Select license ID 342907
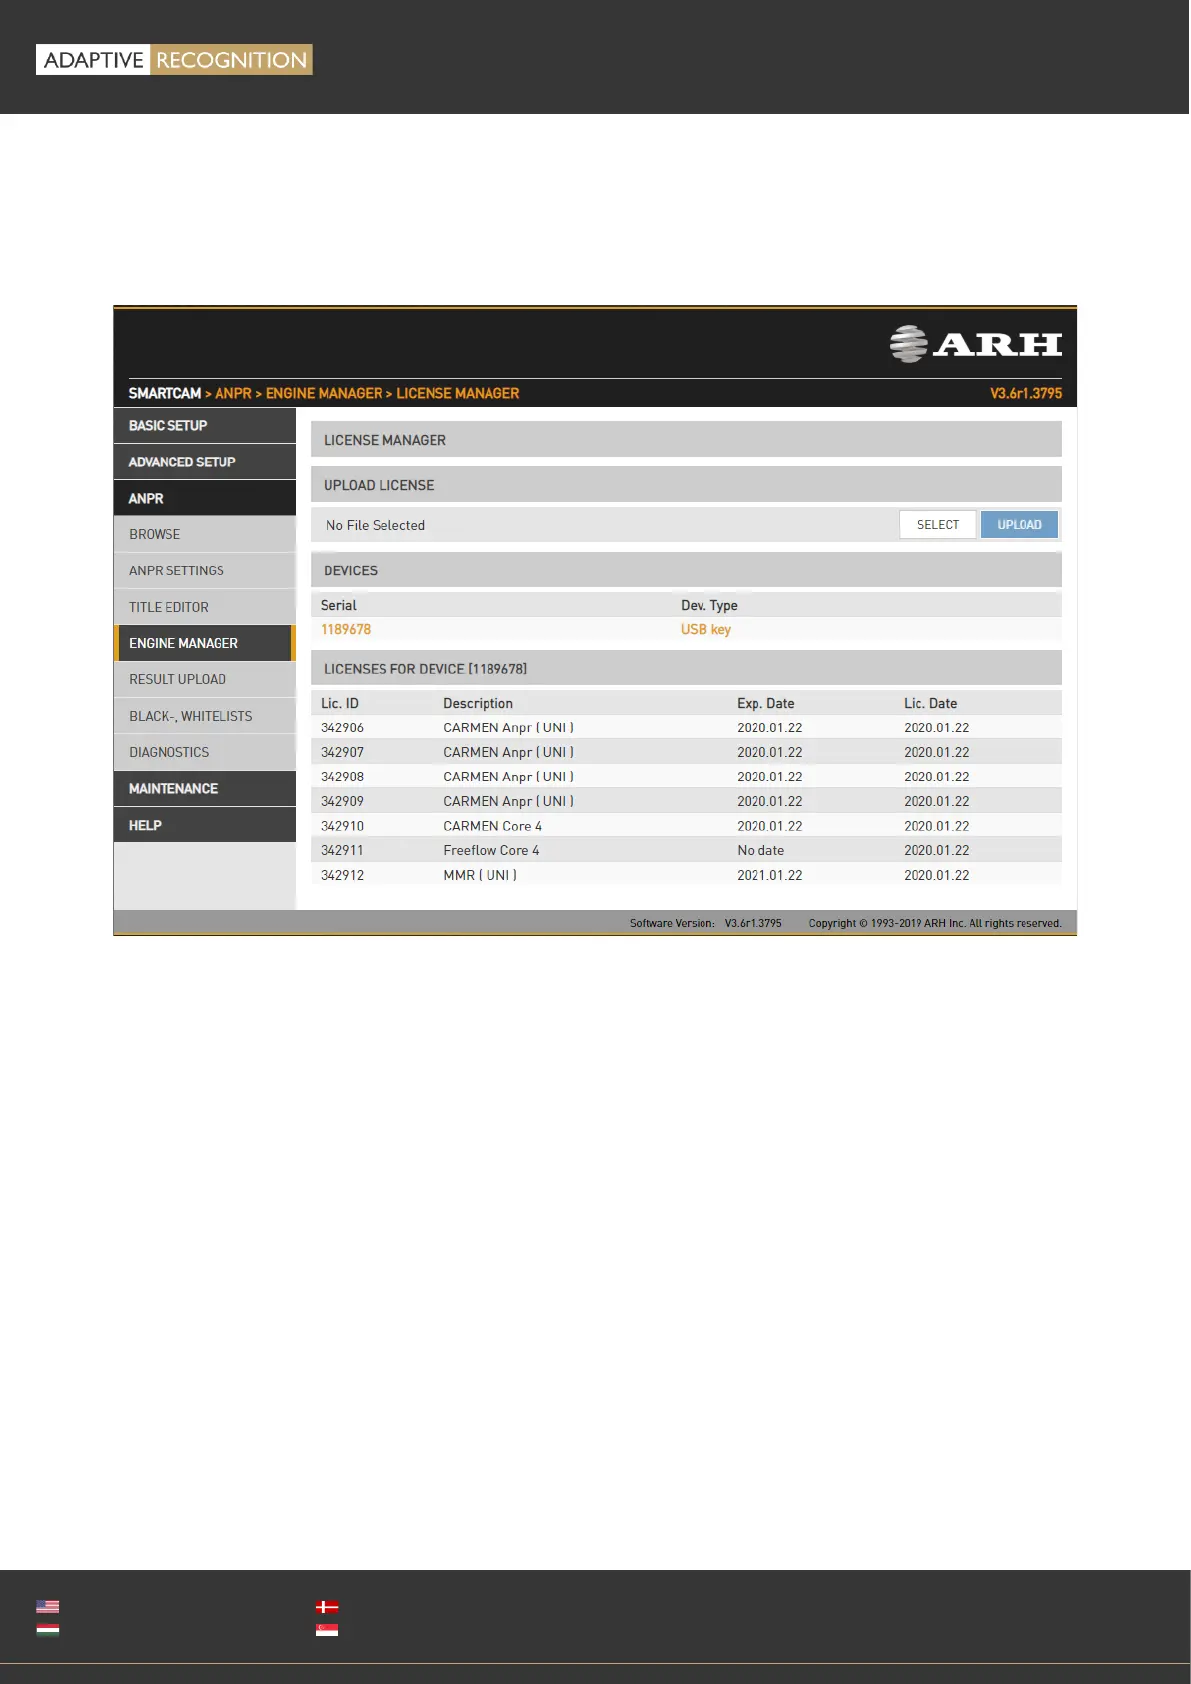Image resolution: width=1191 pixels, height=1684 pixels. (x=342, y=752)
